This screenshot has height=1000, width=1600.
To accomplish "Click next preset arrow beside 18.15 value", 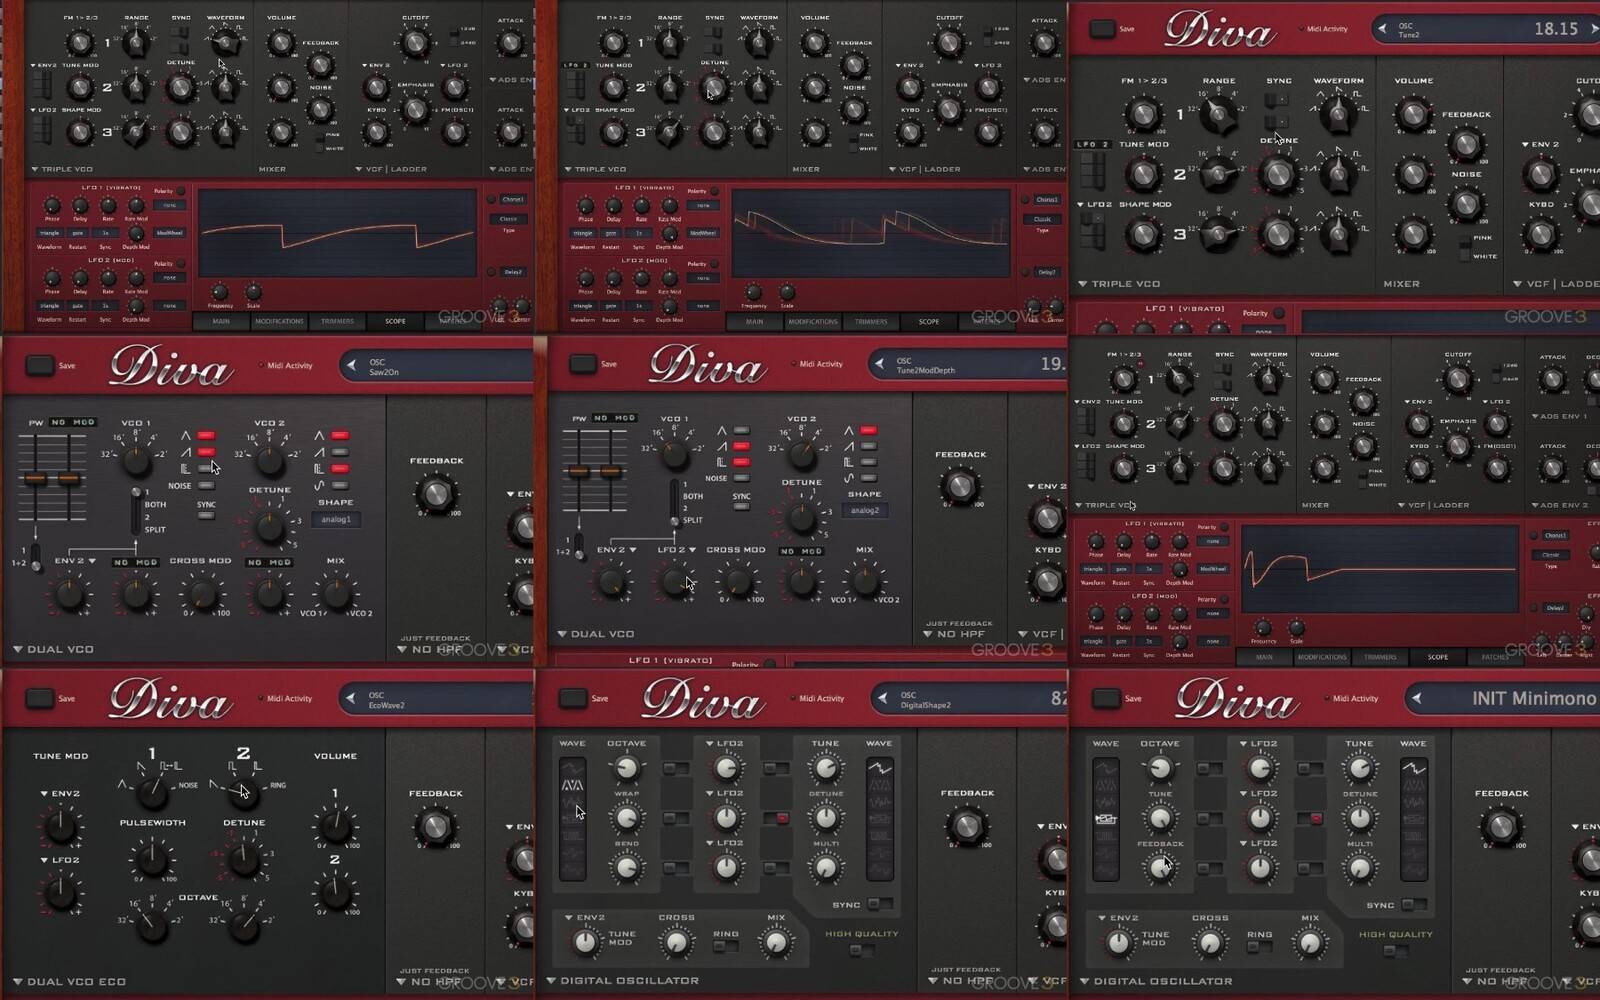I will 1593,29.
